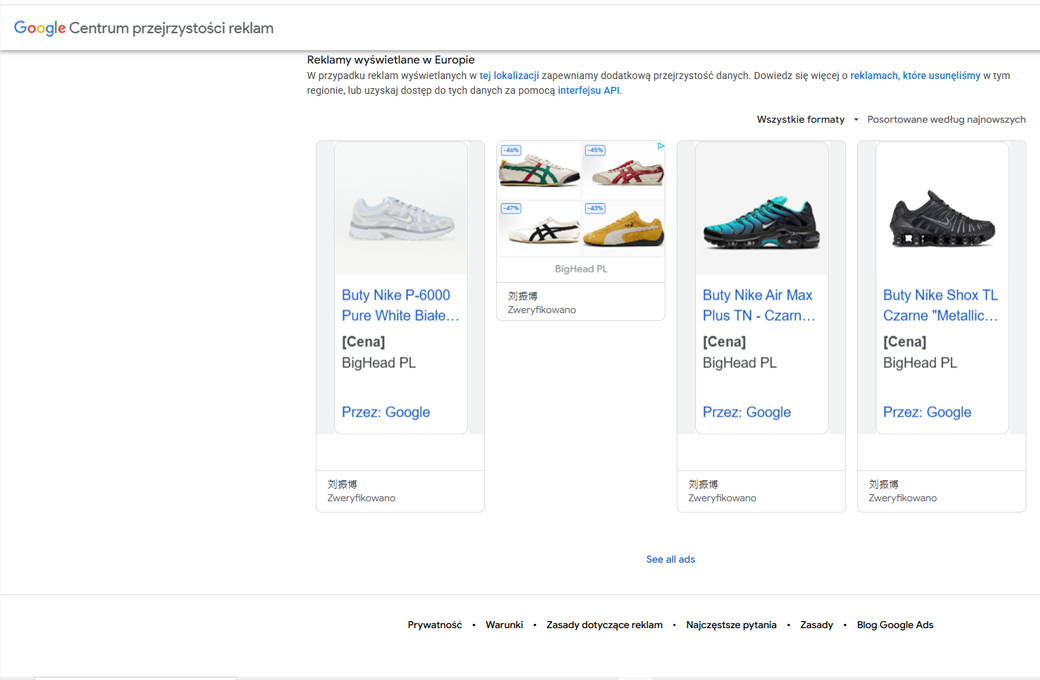Click the AdChoices icon on the BigHead PL collage ad
1040x680 pixels.
click(661, 146)
